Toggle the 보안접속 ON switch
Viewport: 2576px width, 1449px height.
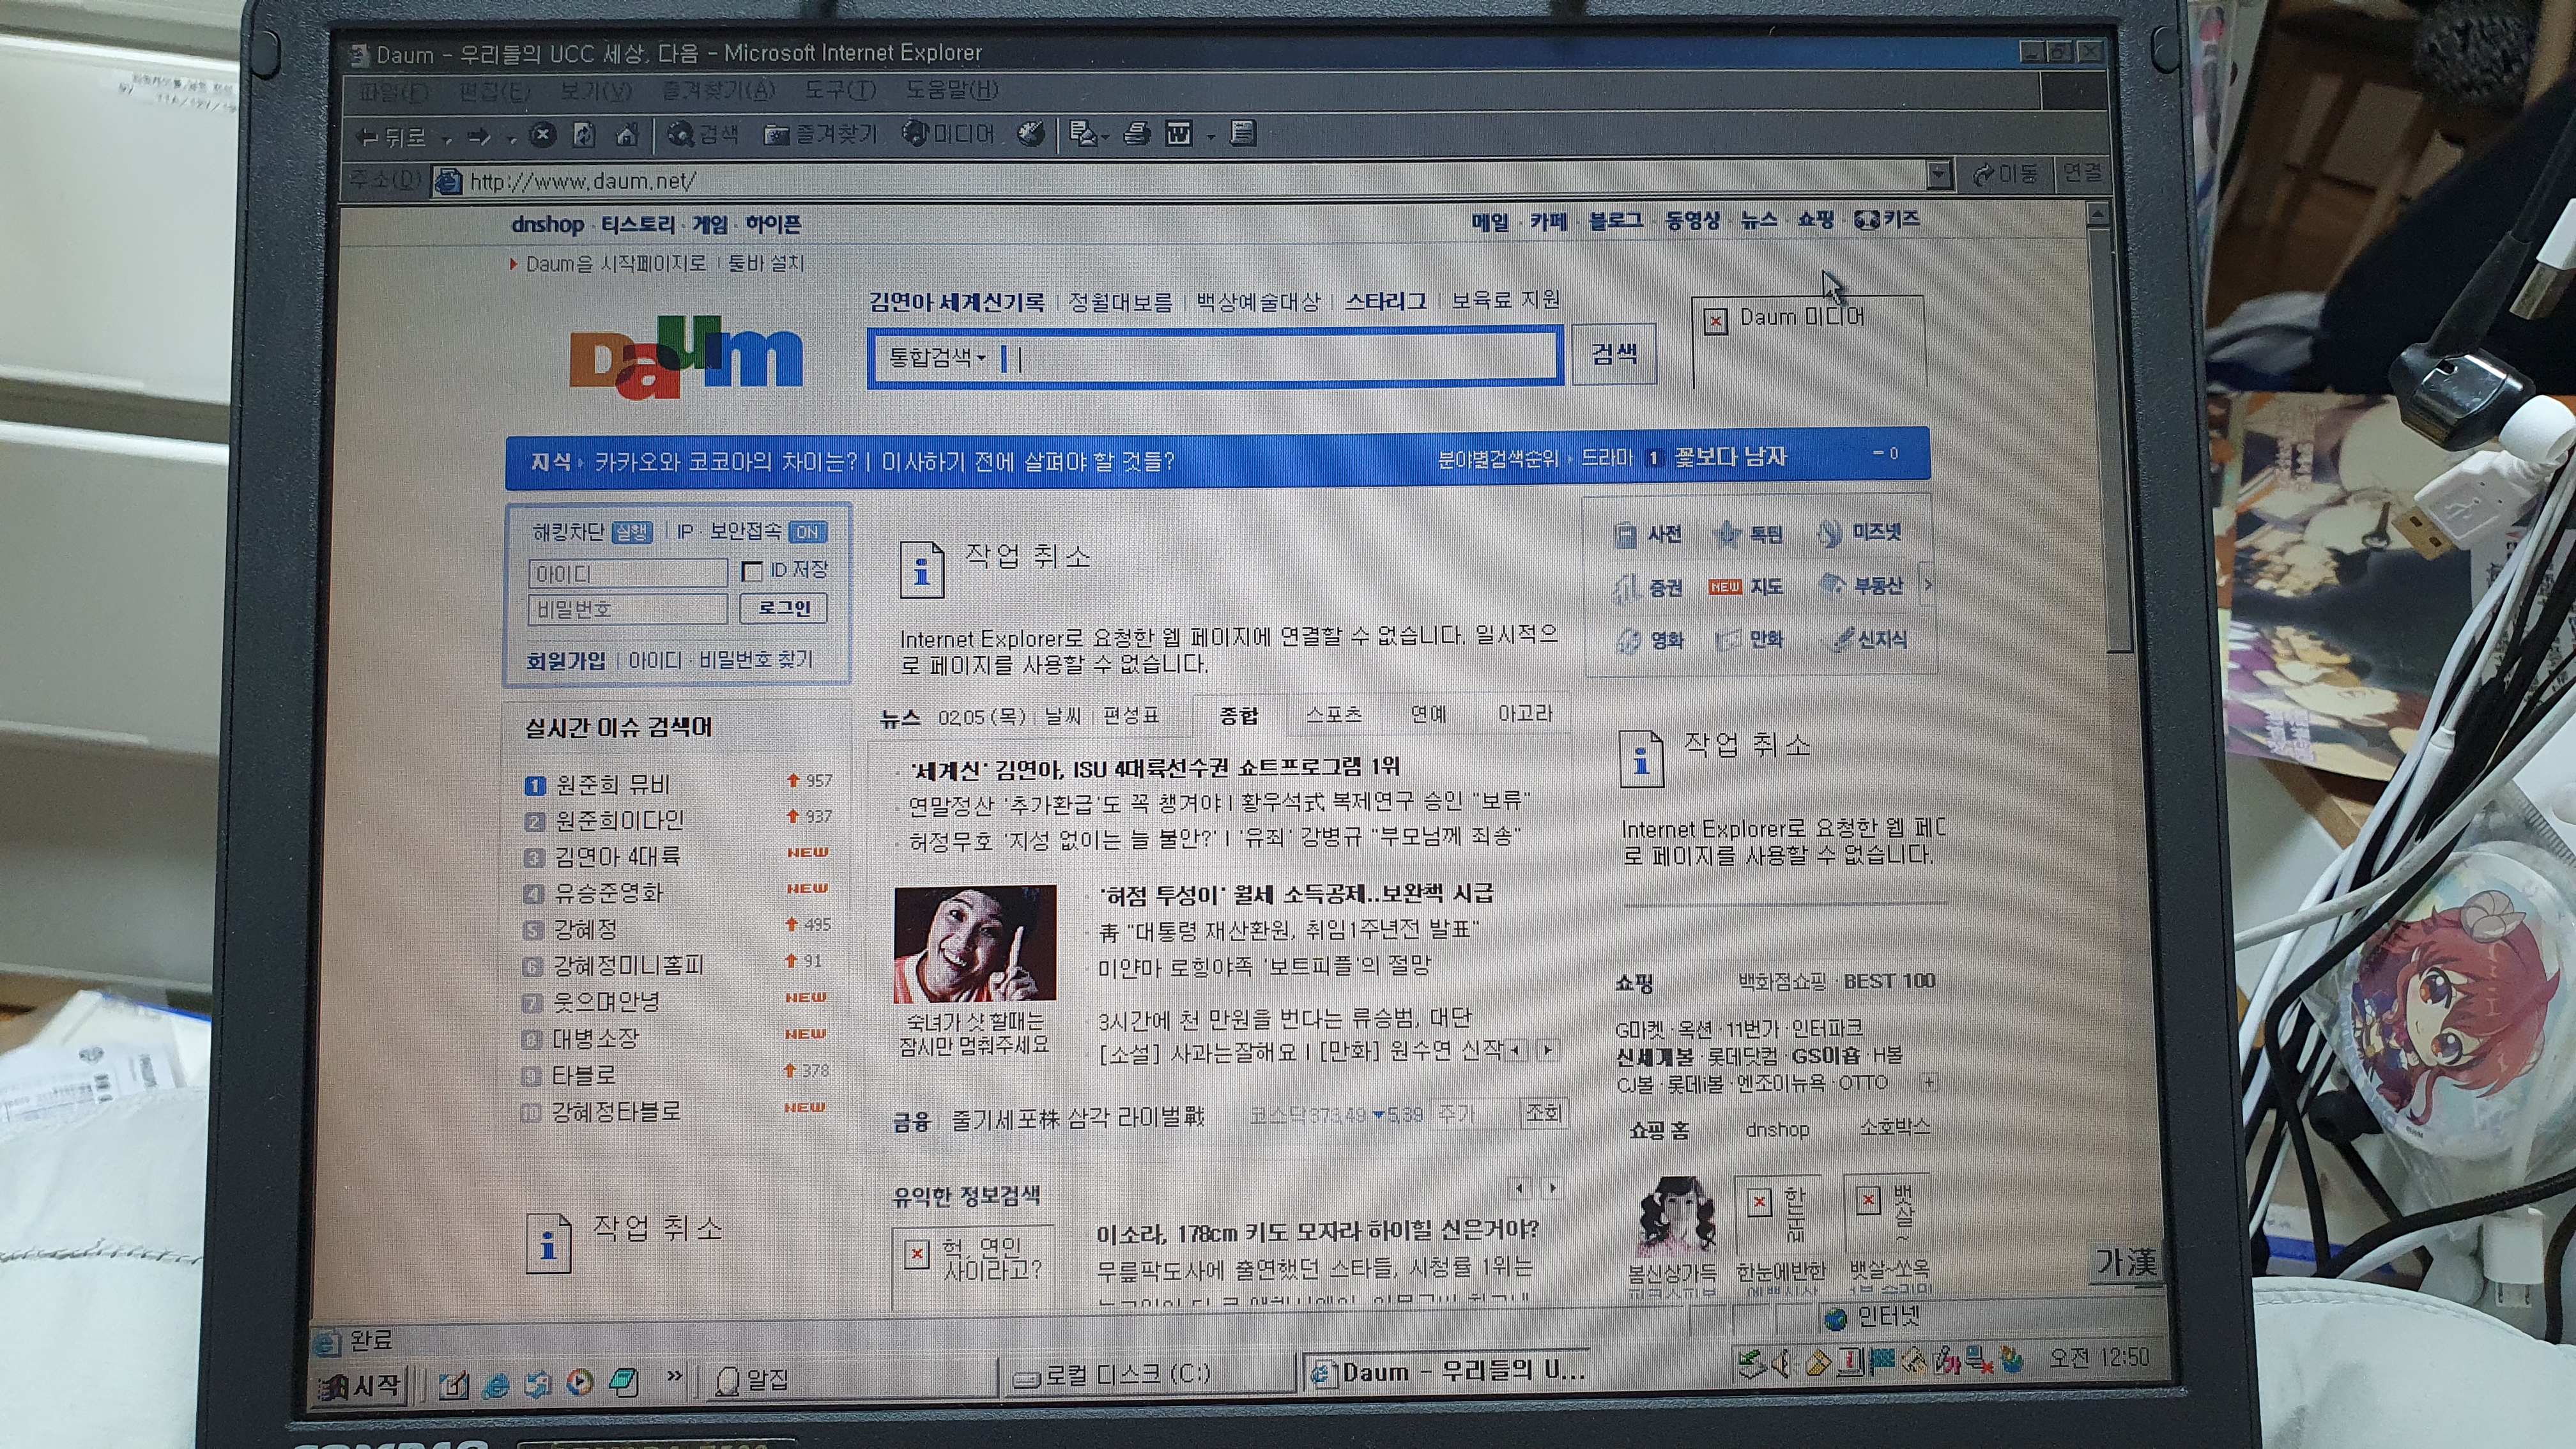807,532
